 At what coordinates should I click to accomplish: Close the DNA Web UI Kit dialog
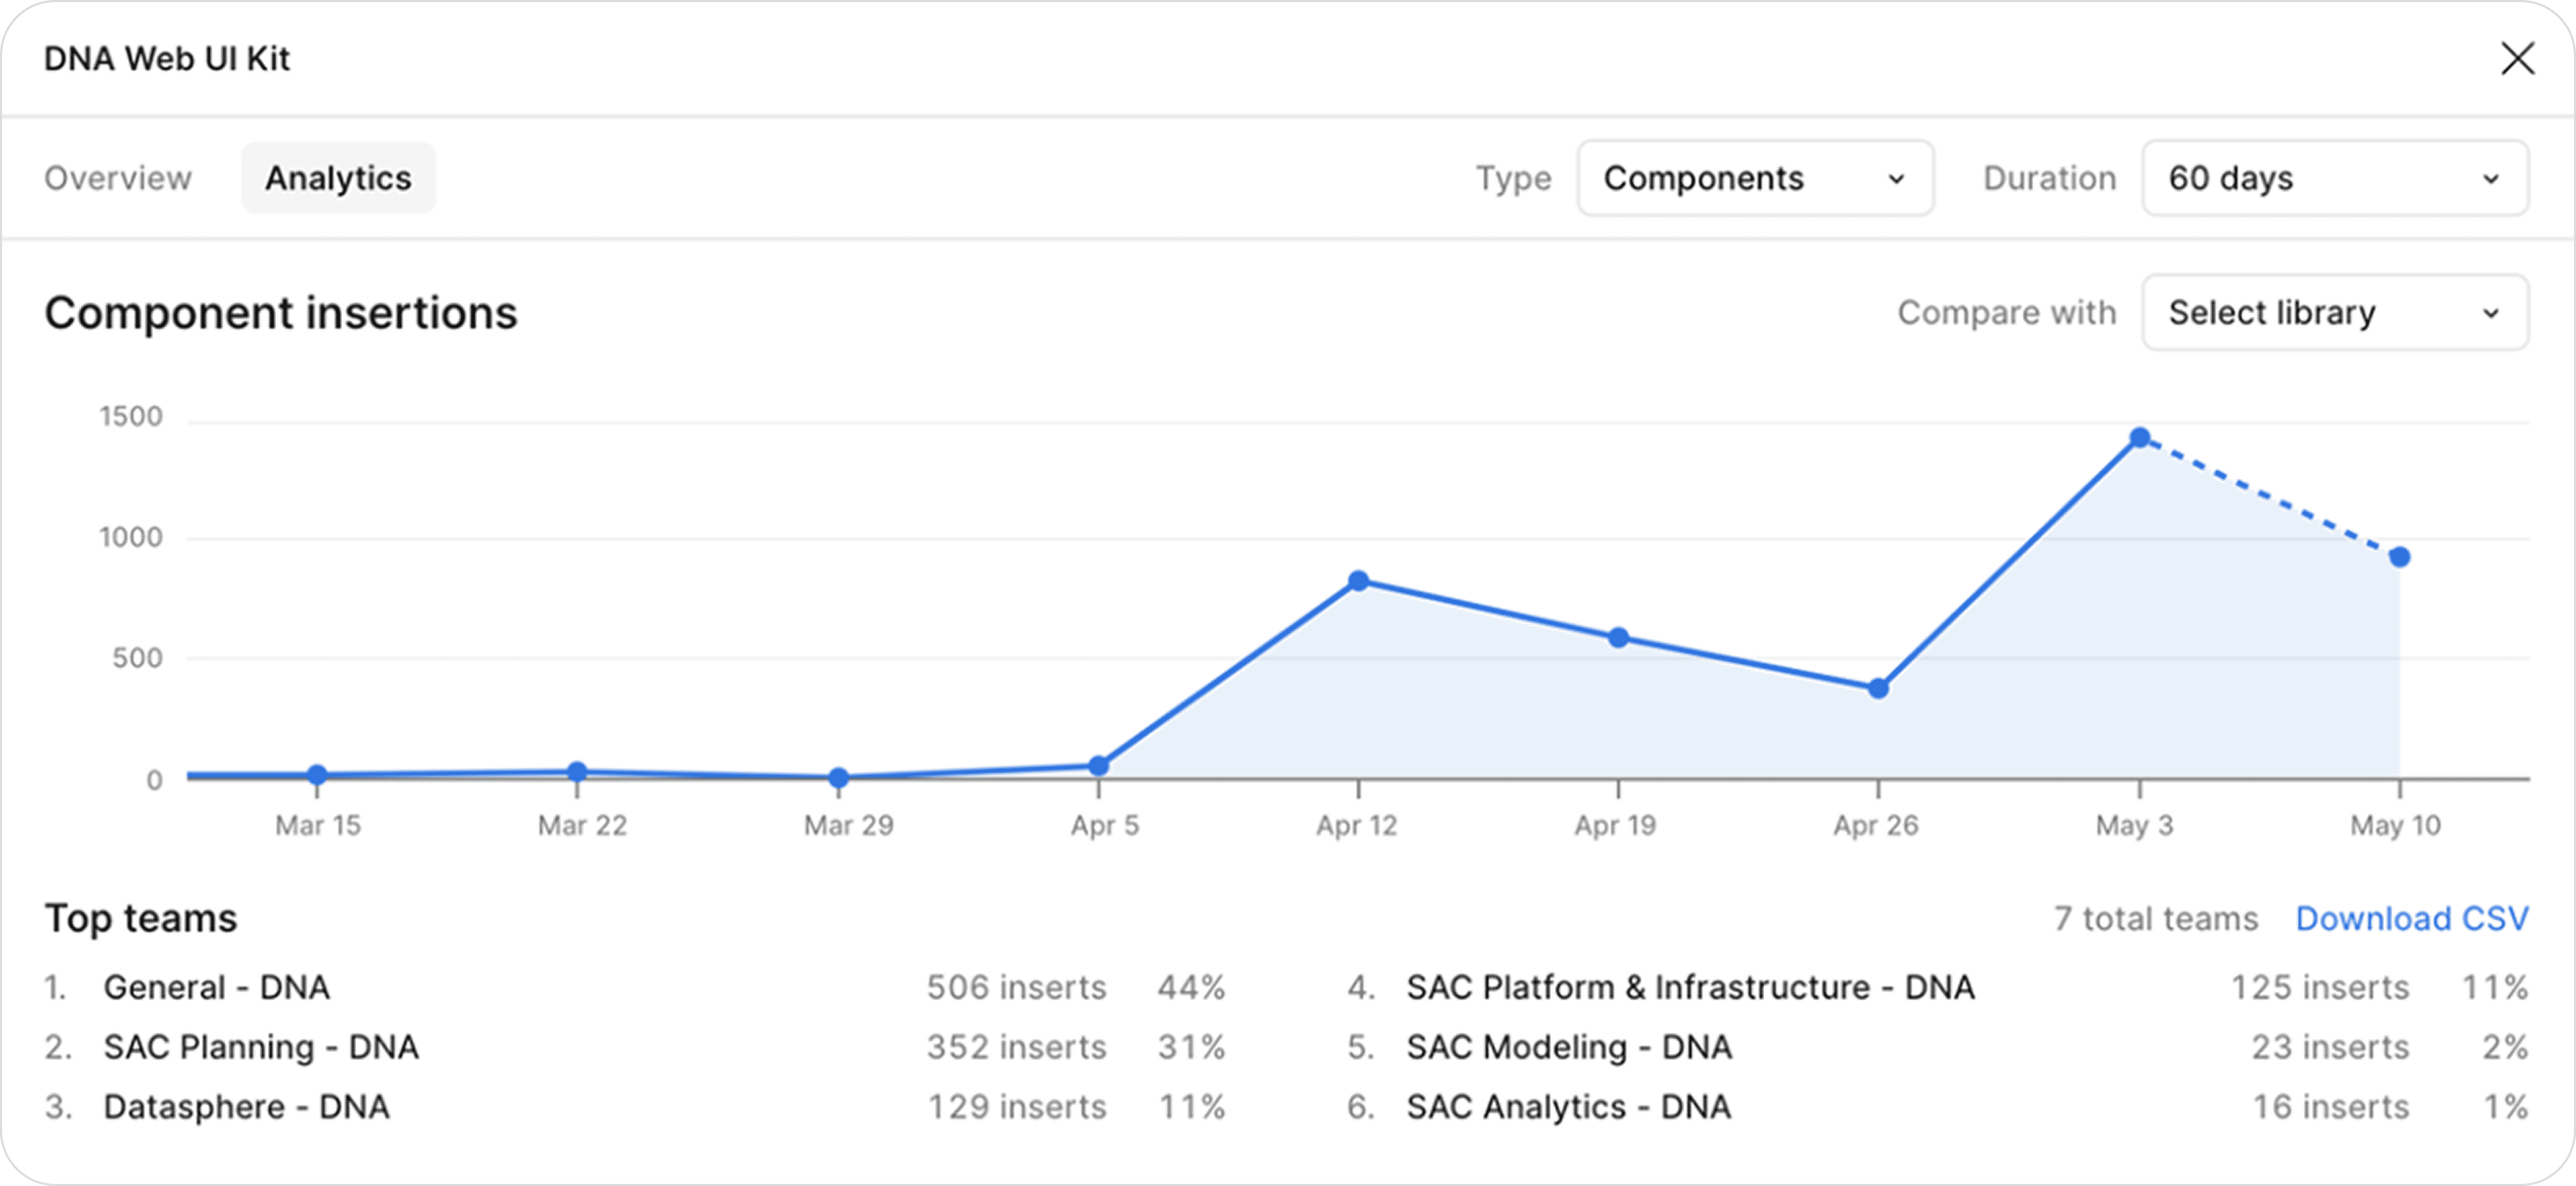click(2517, 58)
